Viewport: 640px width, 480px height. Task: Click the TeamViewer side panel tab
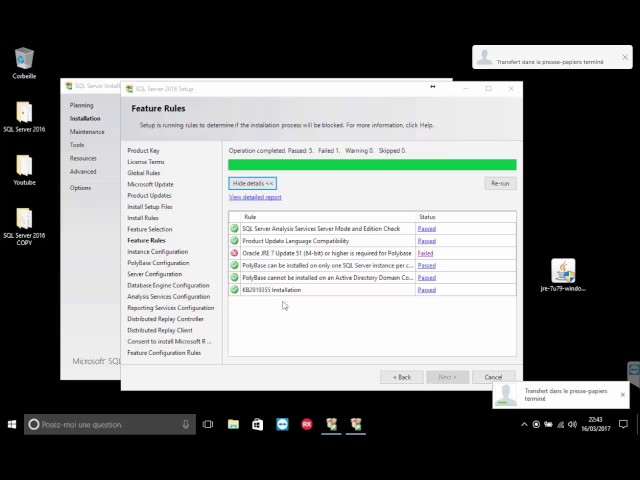pos(634,371)
